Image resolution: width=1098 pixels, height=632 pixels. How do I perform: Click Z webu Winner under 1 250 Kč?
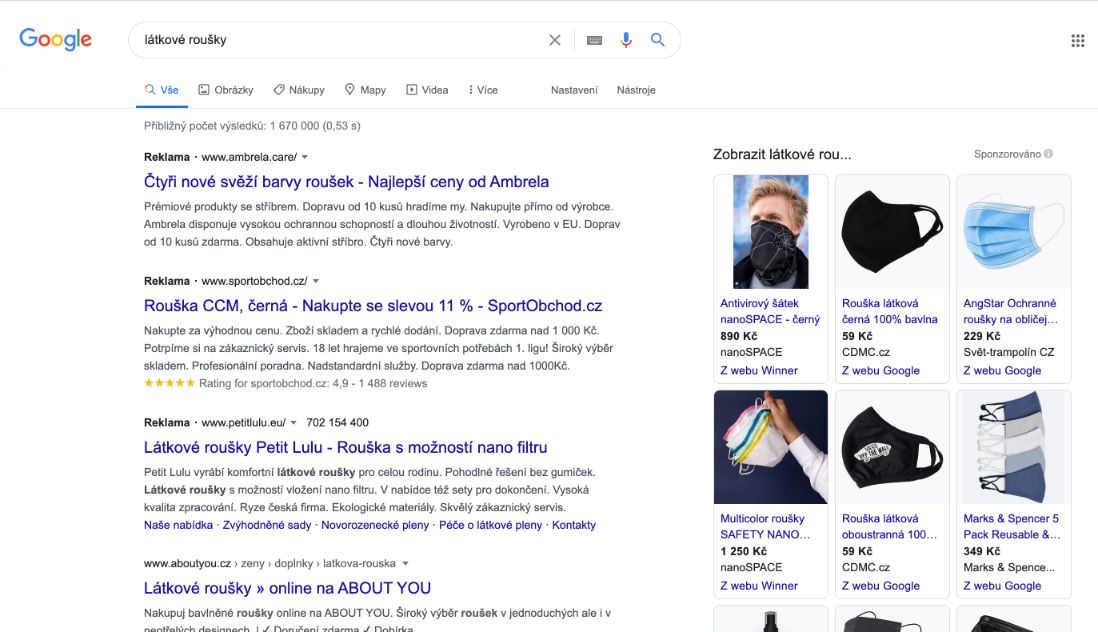click(759, 586)
